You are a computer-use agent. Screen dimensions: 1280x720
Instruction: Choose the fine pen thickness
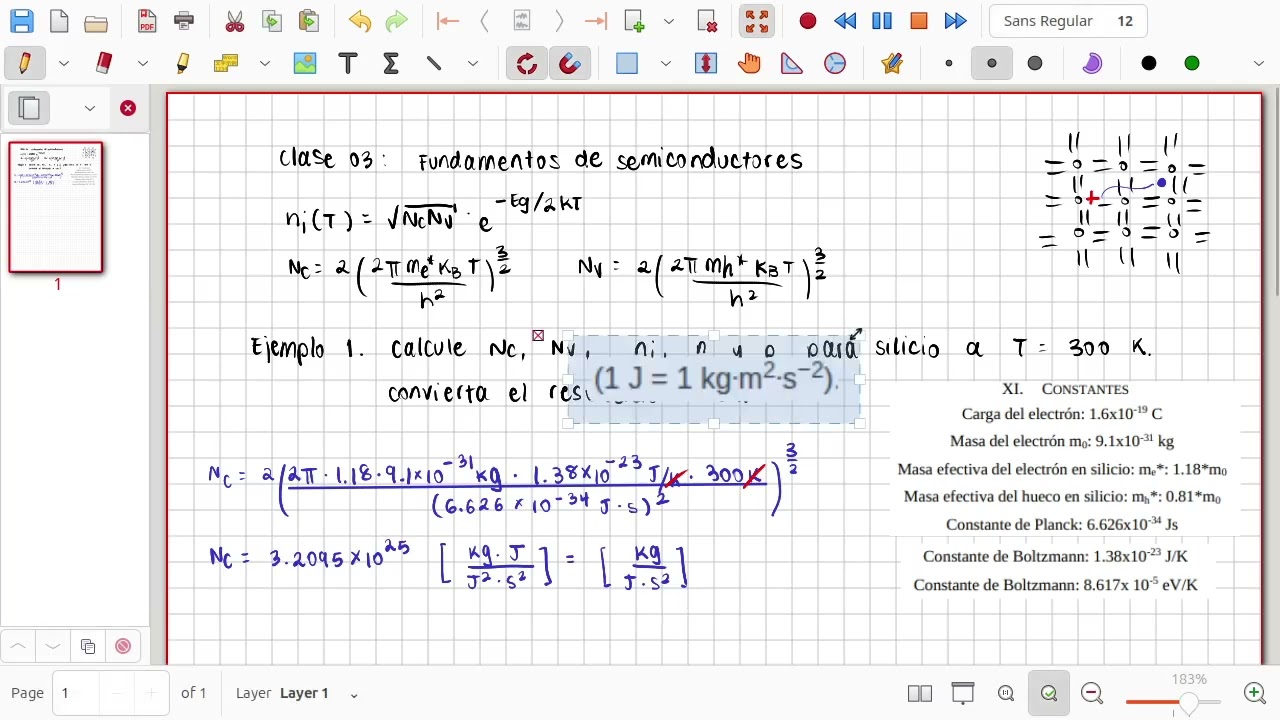pos(949,63)
